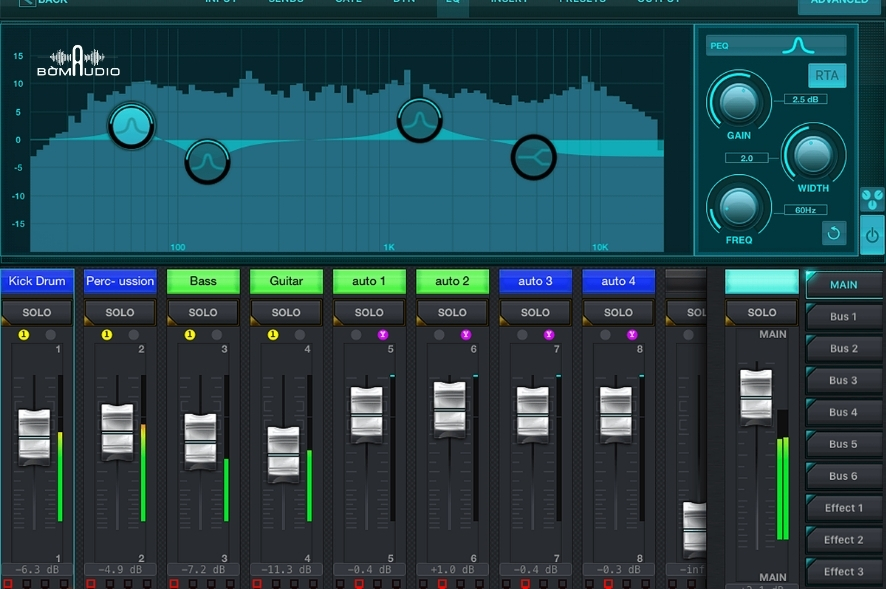Click the yellow group 1 indicator on Bass
Viewport: 886px width, 589px height.
pos(190,335)
